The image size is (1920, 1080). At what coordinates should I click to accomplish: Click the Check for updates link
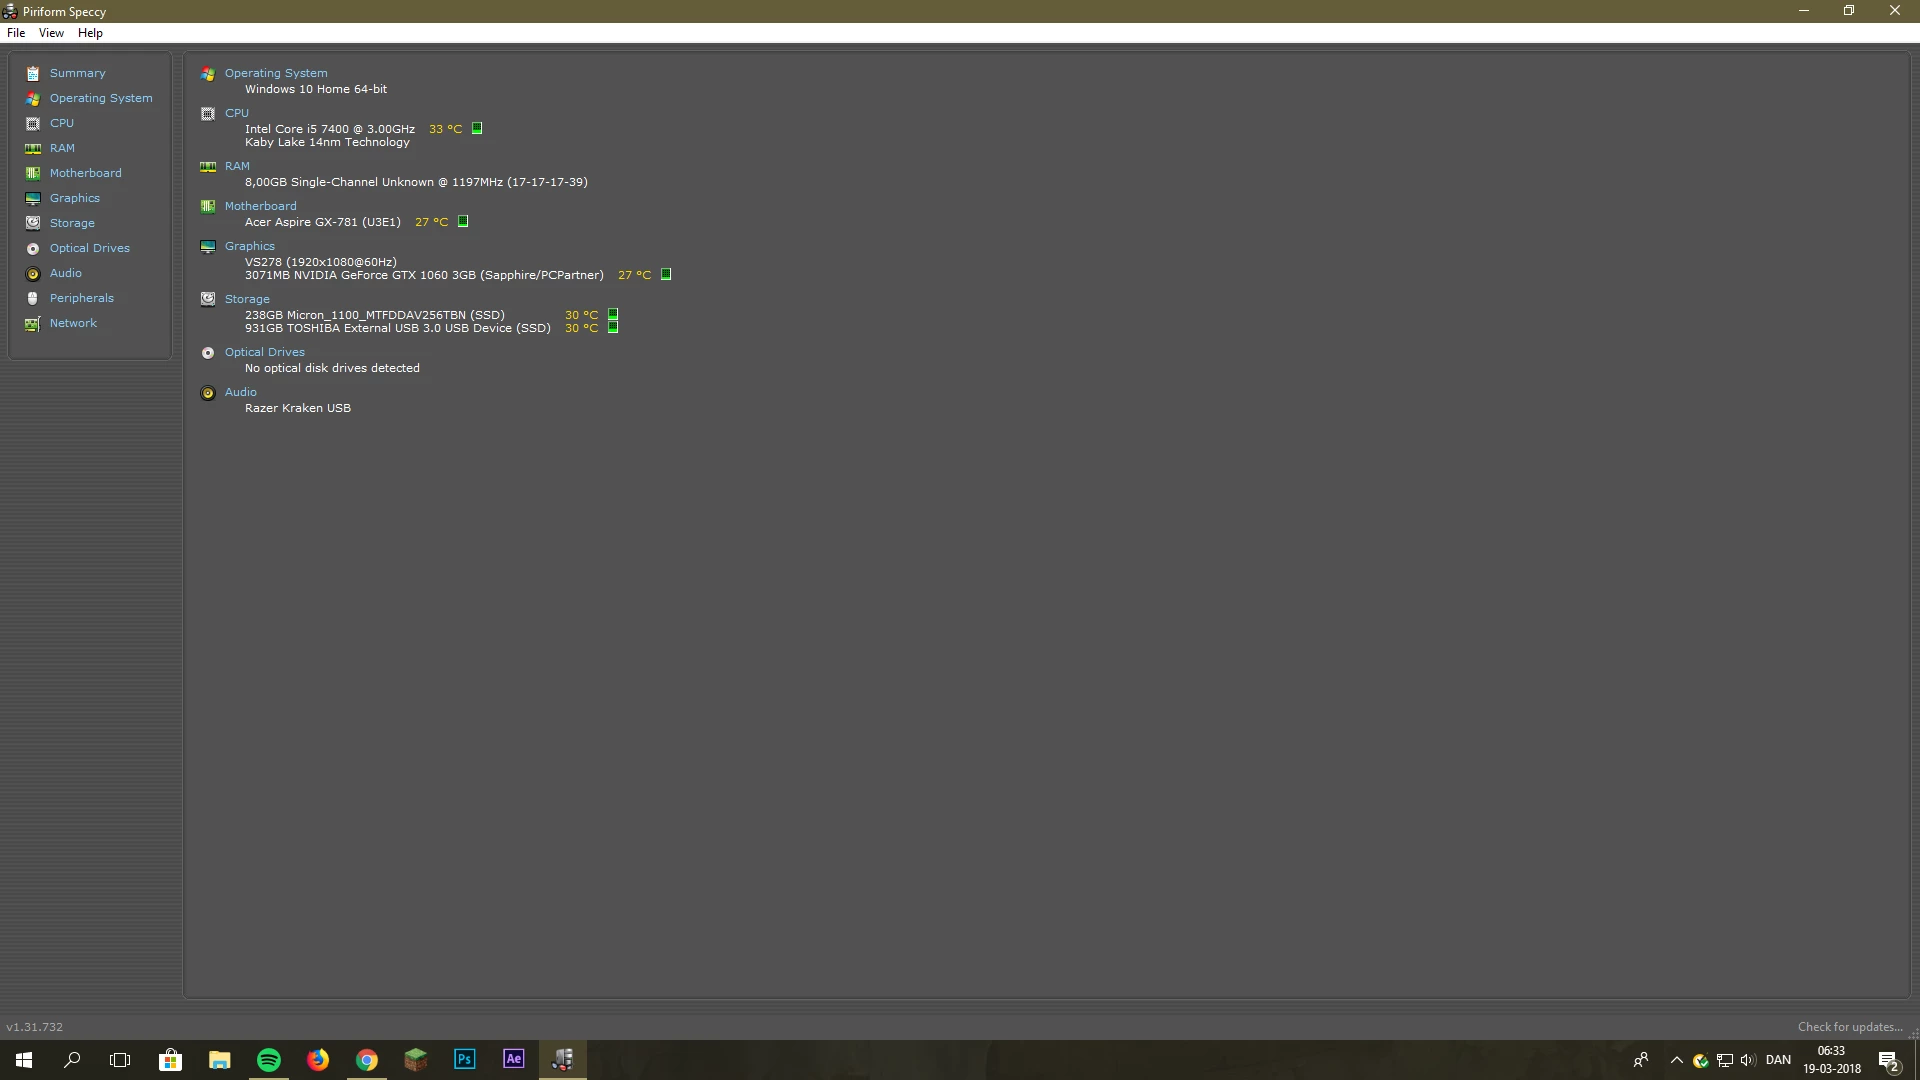[1849, 1027]
